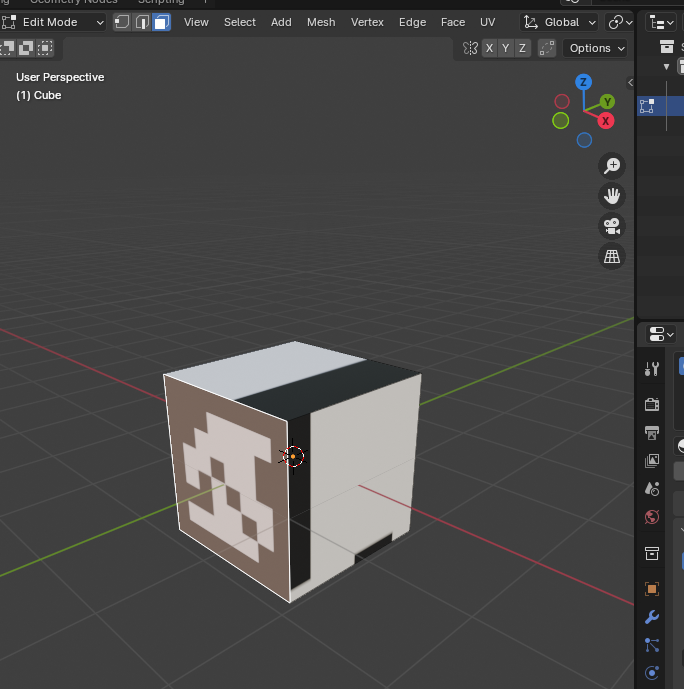This screenshot has width=684, height=689.
Task: Activate face select mode button
Action: tap(162, 22)
